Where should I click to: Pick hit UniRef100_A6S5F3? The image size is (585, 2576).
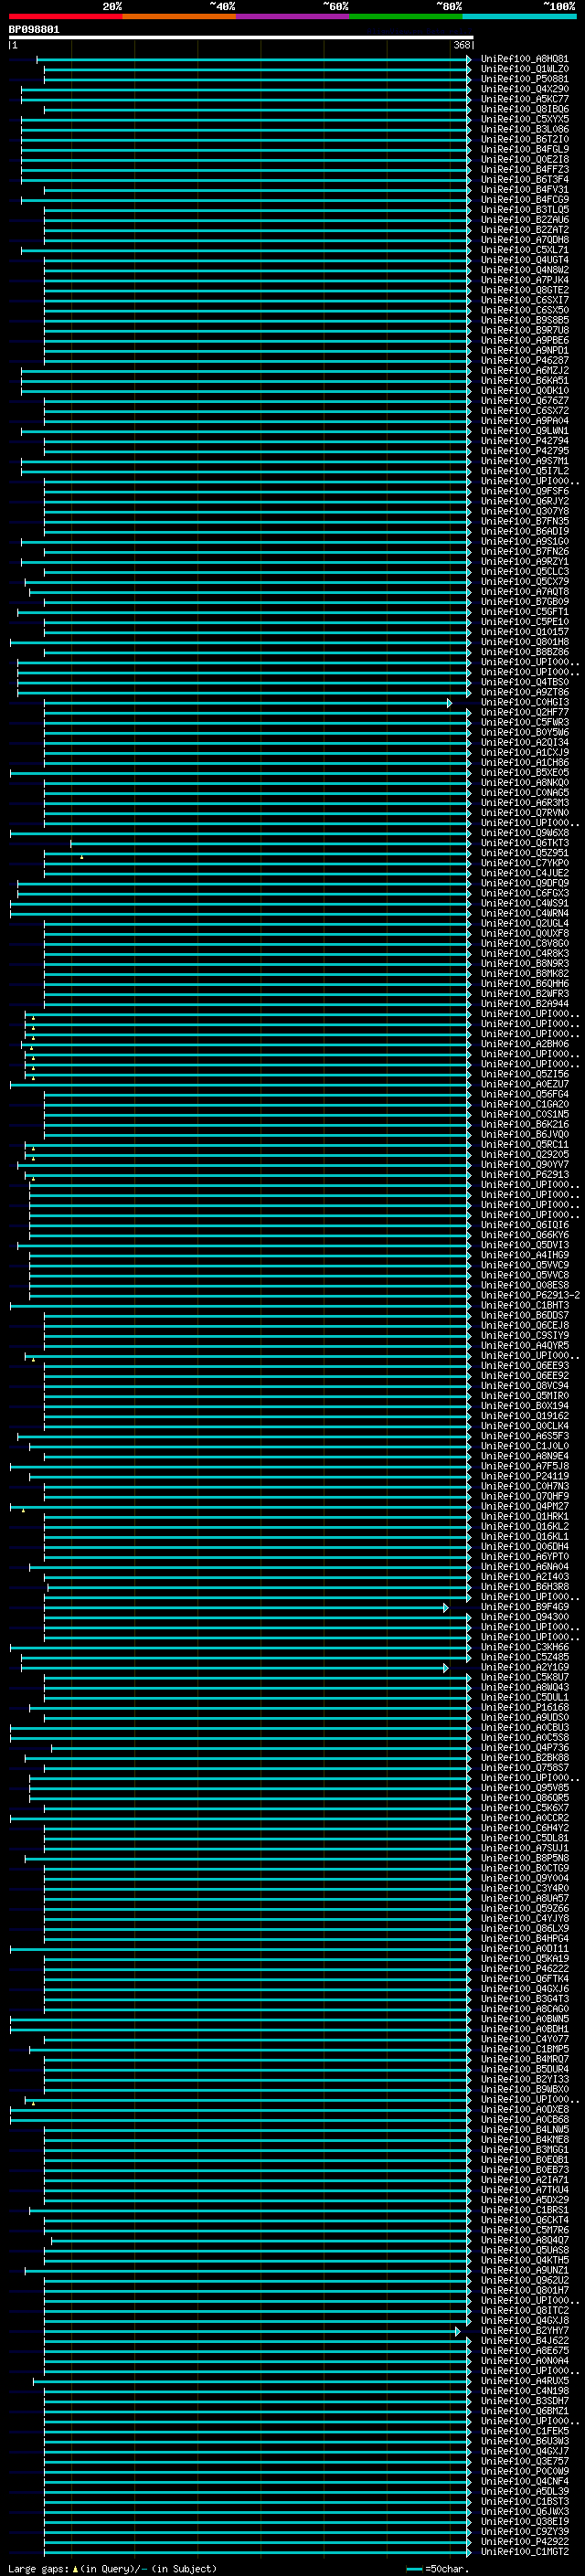coord(524,1436)
